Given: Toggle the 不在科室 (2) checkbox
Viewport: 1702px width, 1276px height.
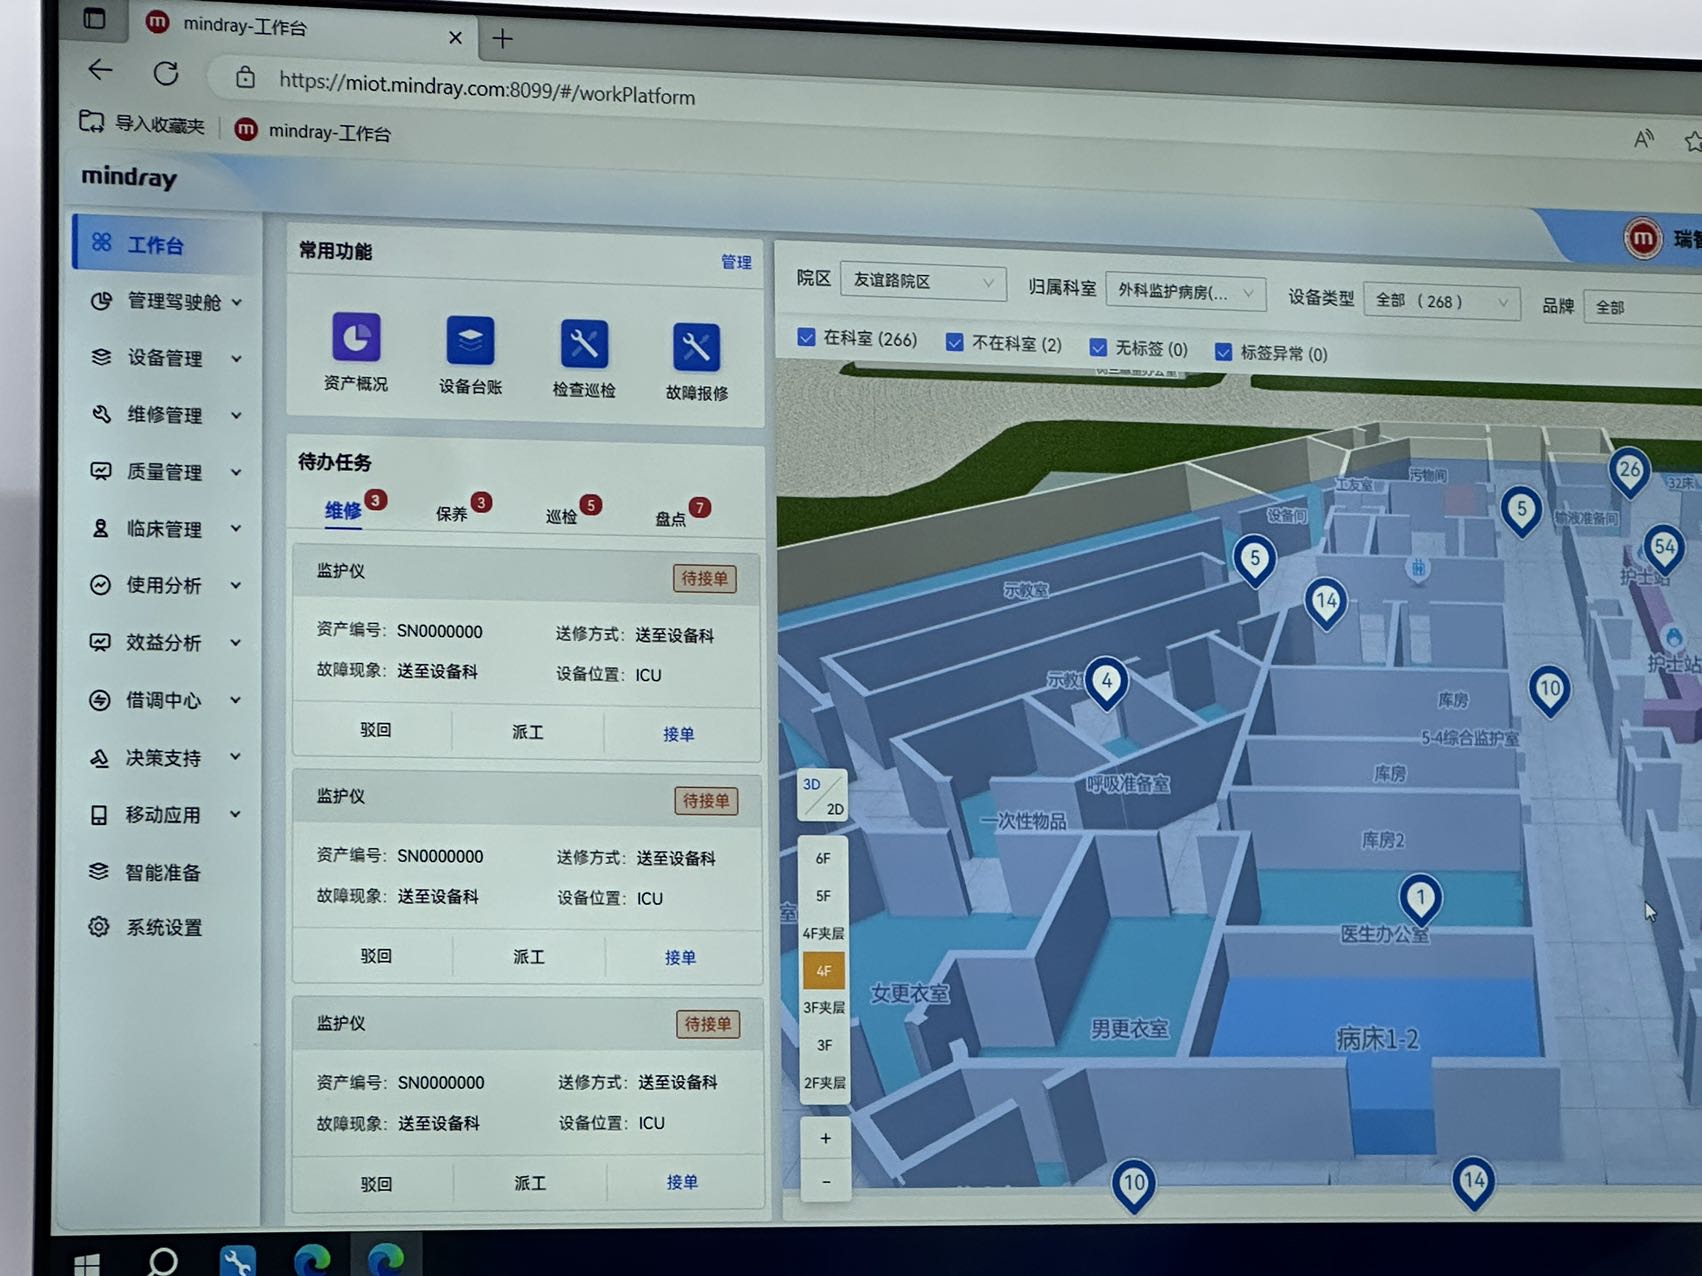Looking at the screenshot, I should 955,343.
